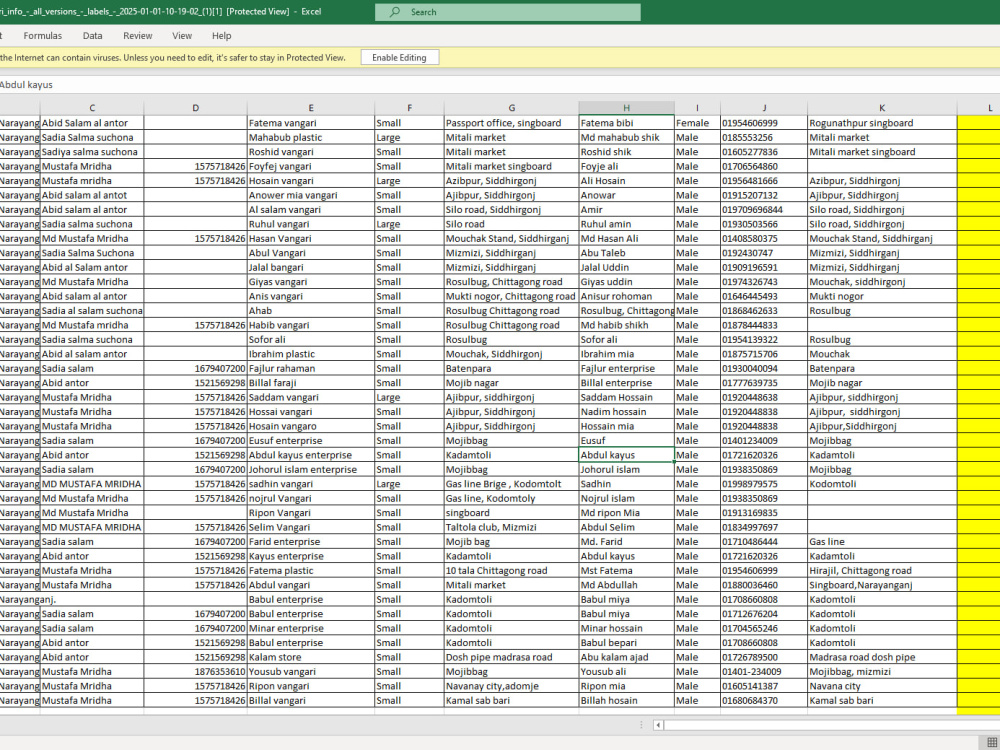Select cell 'Babul bepari'

tap(626, 643)
